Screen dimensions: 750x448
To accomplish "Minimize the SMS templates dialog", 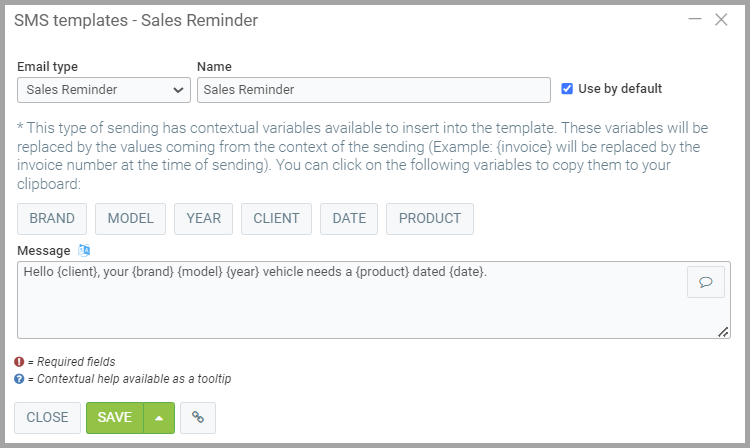I will 695,19.
